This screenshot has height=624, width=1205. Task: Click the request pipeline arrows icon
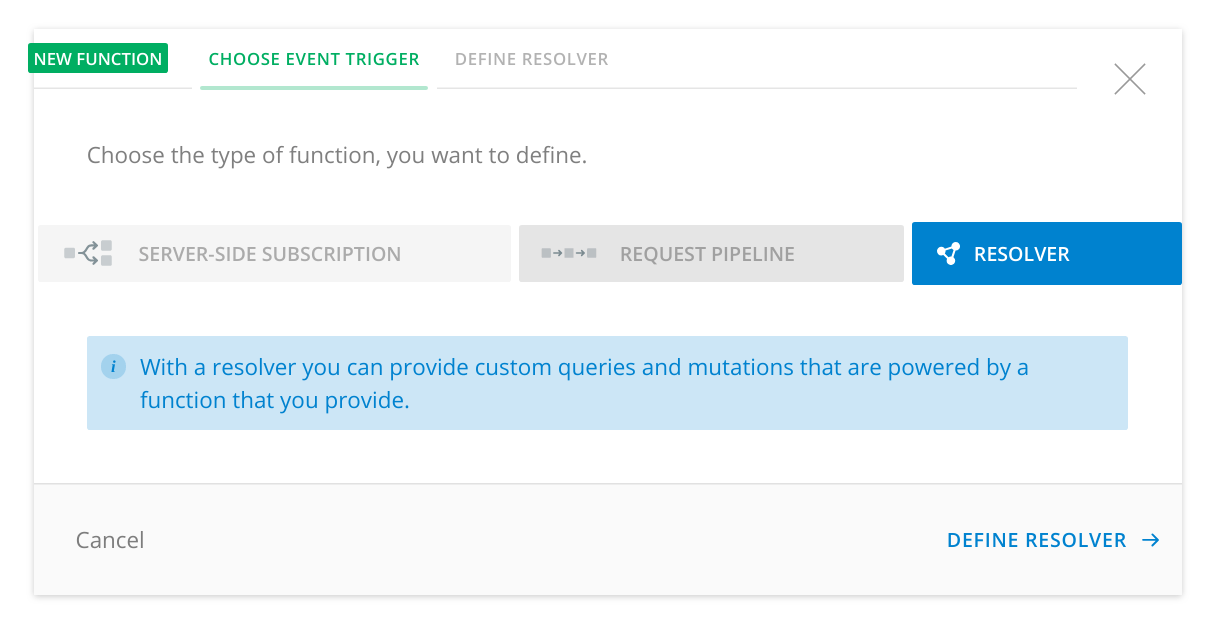pos(569,253)
